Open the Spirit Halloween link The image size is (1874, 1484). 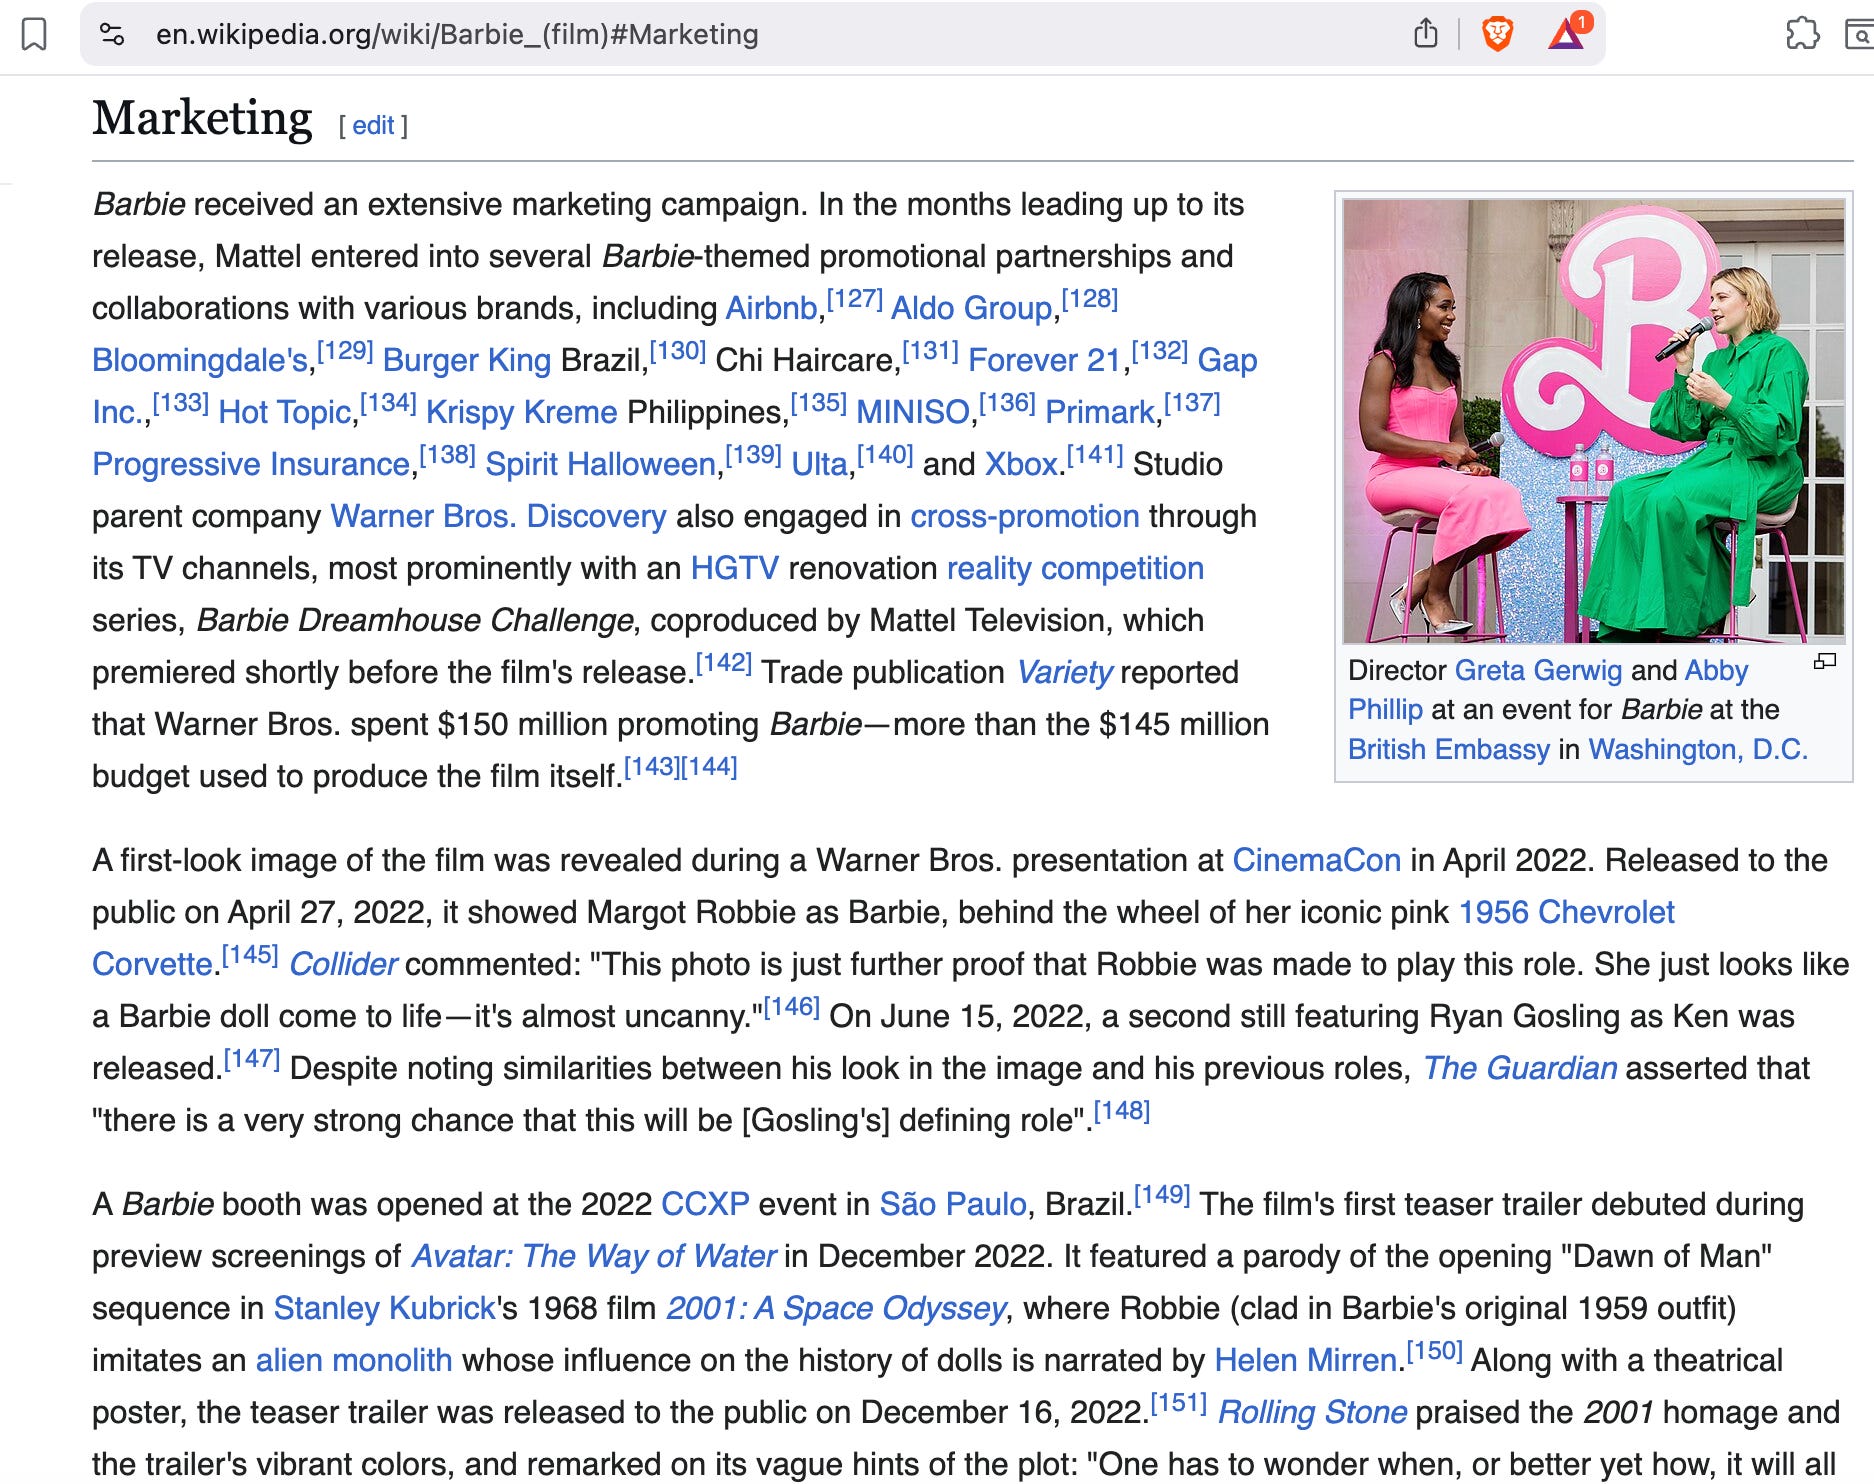tap(600, 464)
